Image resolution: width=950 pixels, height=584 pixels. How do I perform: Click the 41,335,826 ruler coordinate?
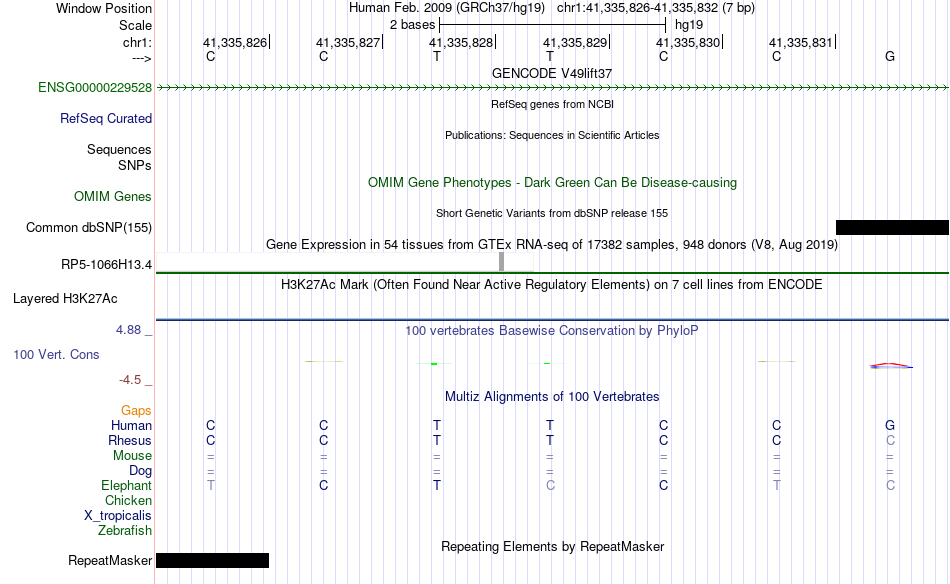coord(235,42)
